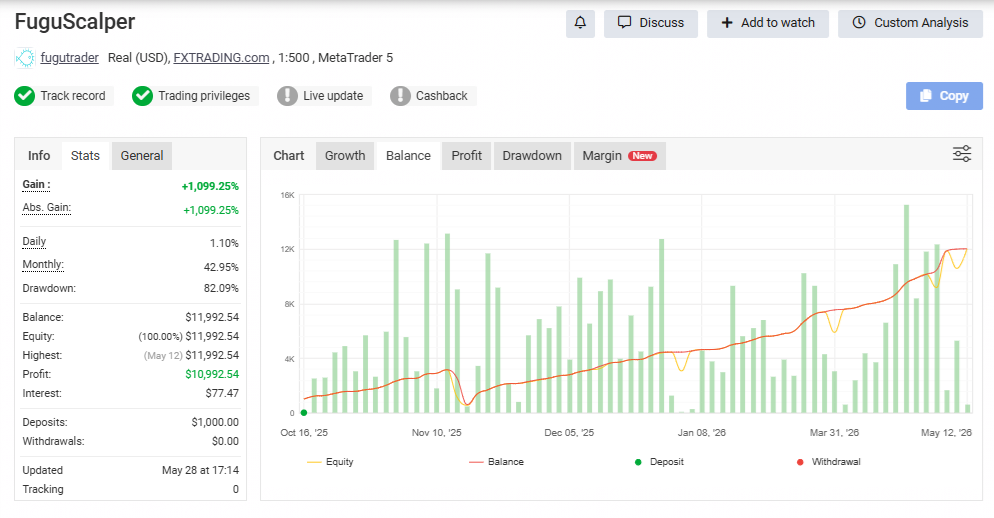Toggle Equity series in chart legend

[x=330, y=462]
